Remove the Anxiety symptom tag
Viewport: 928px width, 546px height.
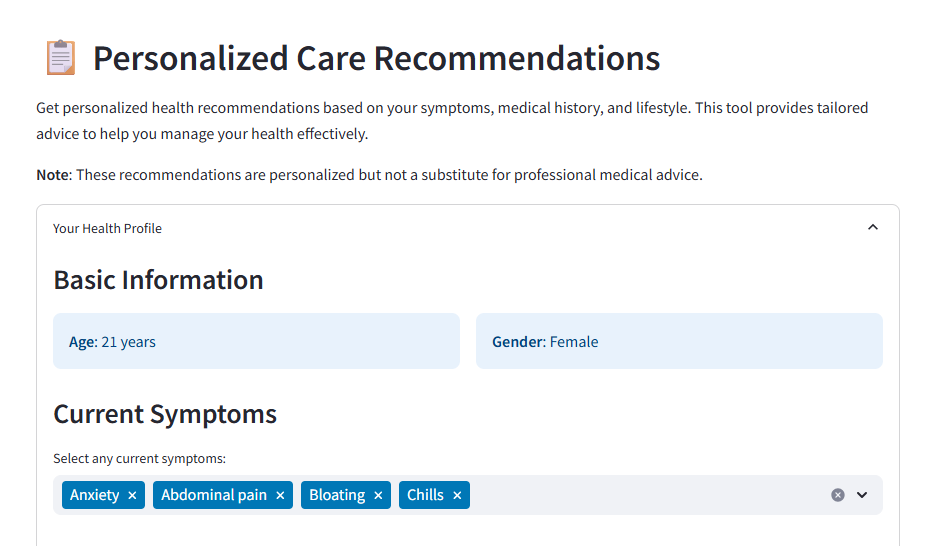(132, 496)
